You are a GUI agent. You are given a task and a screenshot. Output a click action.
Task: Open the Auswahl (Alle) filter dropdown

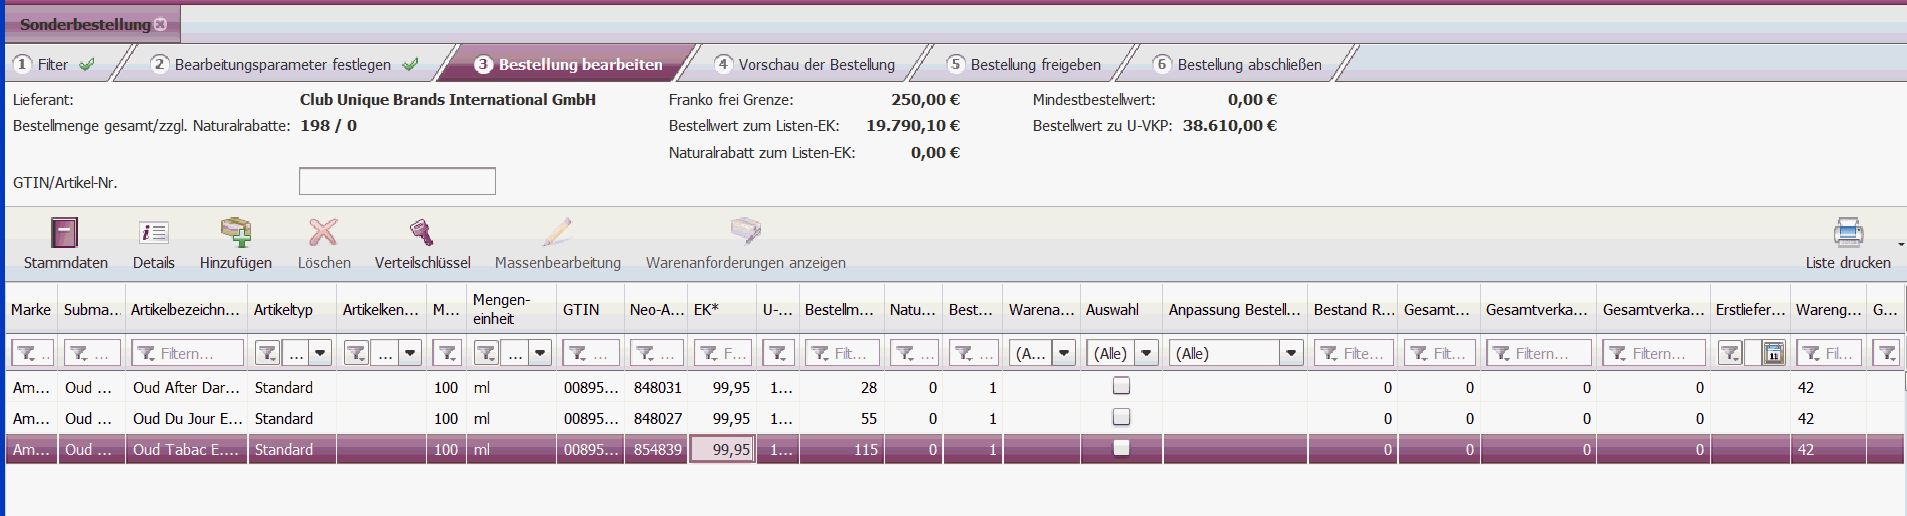pos(1147,353)
